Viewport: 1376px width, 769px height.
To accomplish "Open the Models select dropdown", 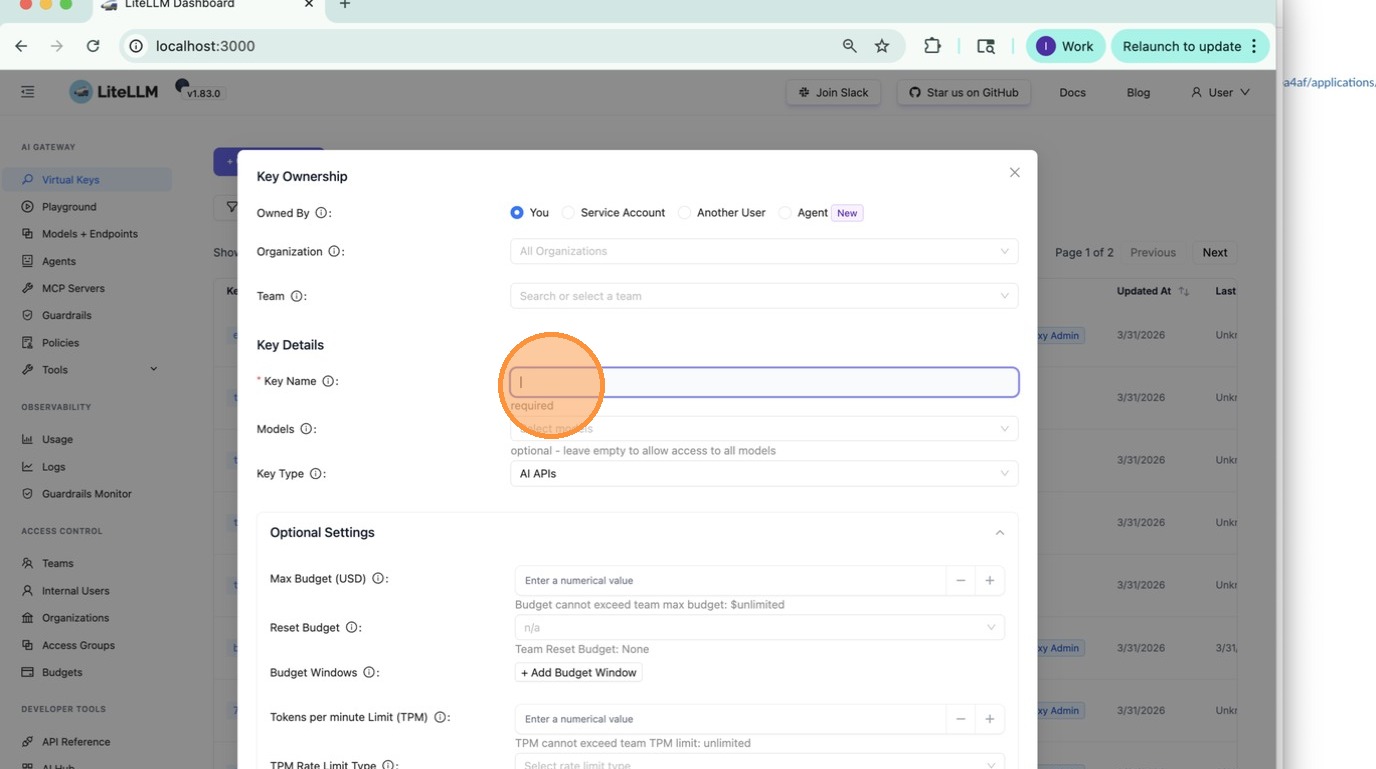I will pyautogui.click(x=764, y=429).
